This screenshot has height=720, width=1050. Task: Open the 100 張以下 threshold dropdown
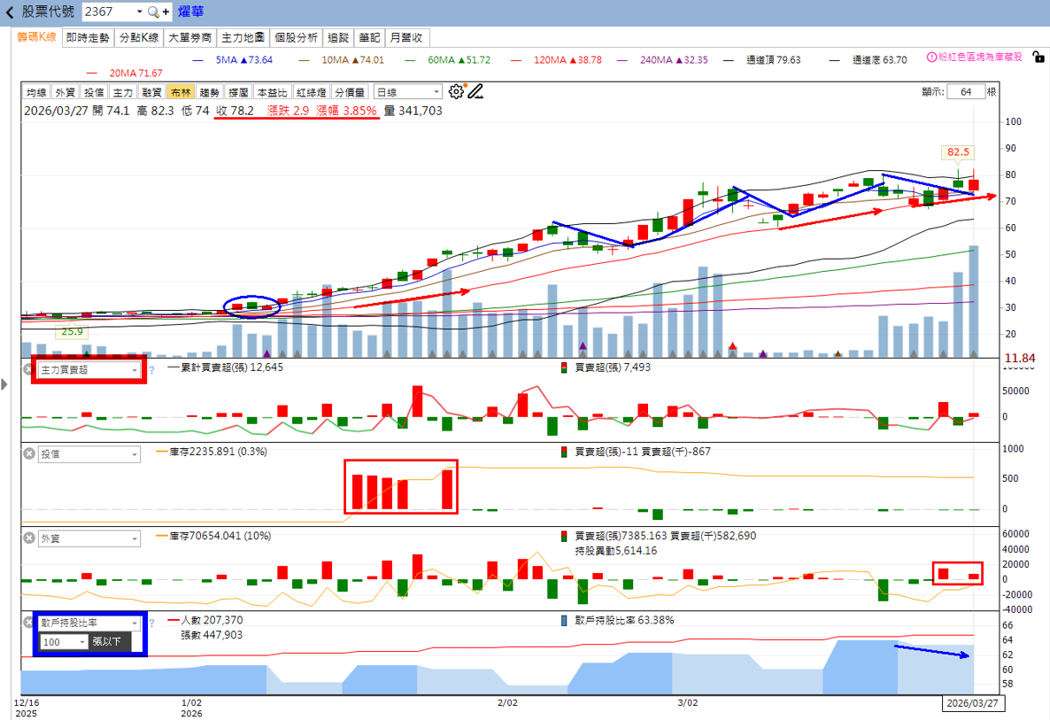tap(64, 642)
